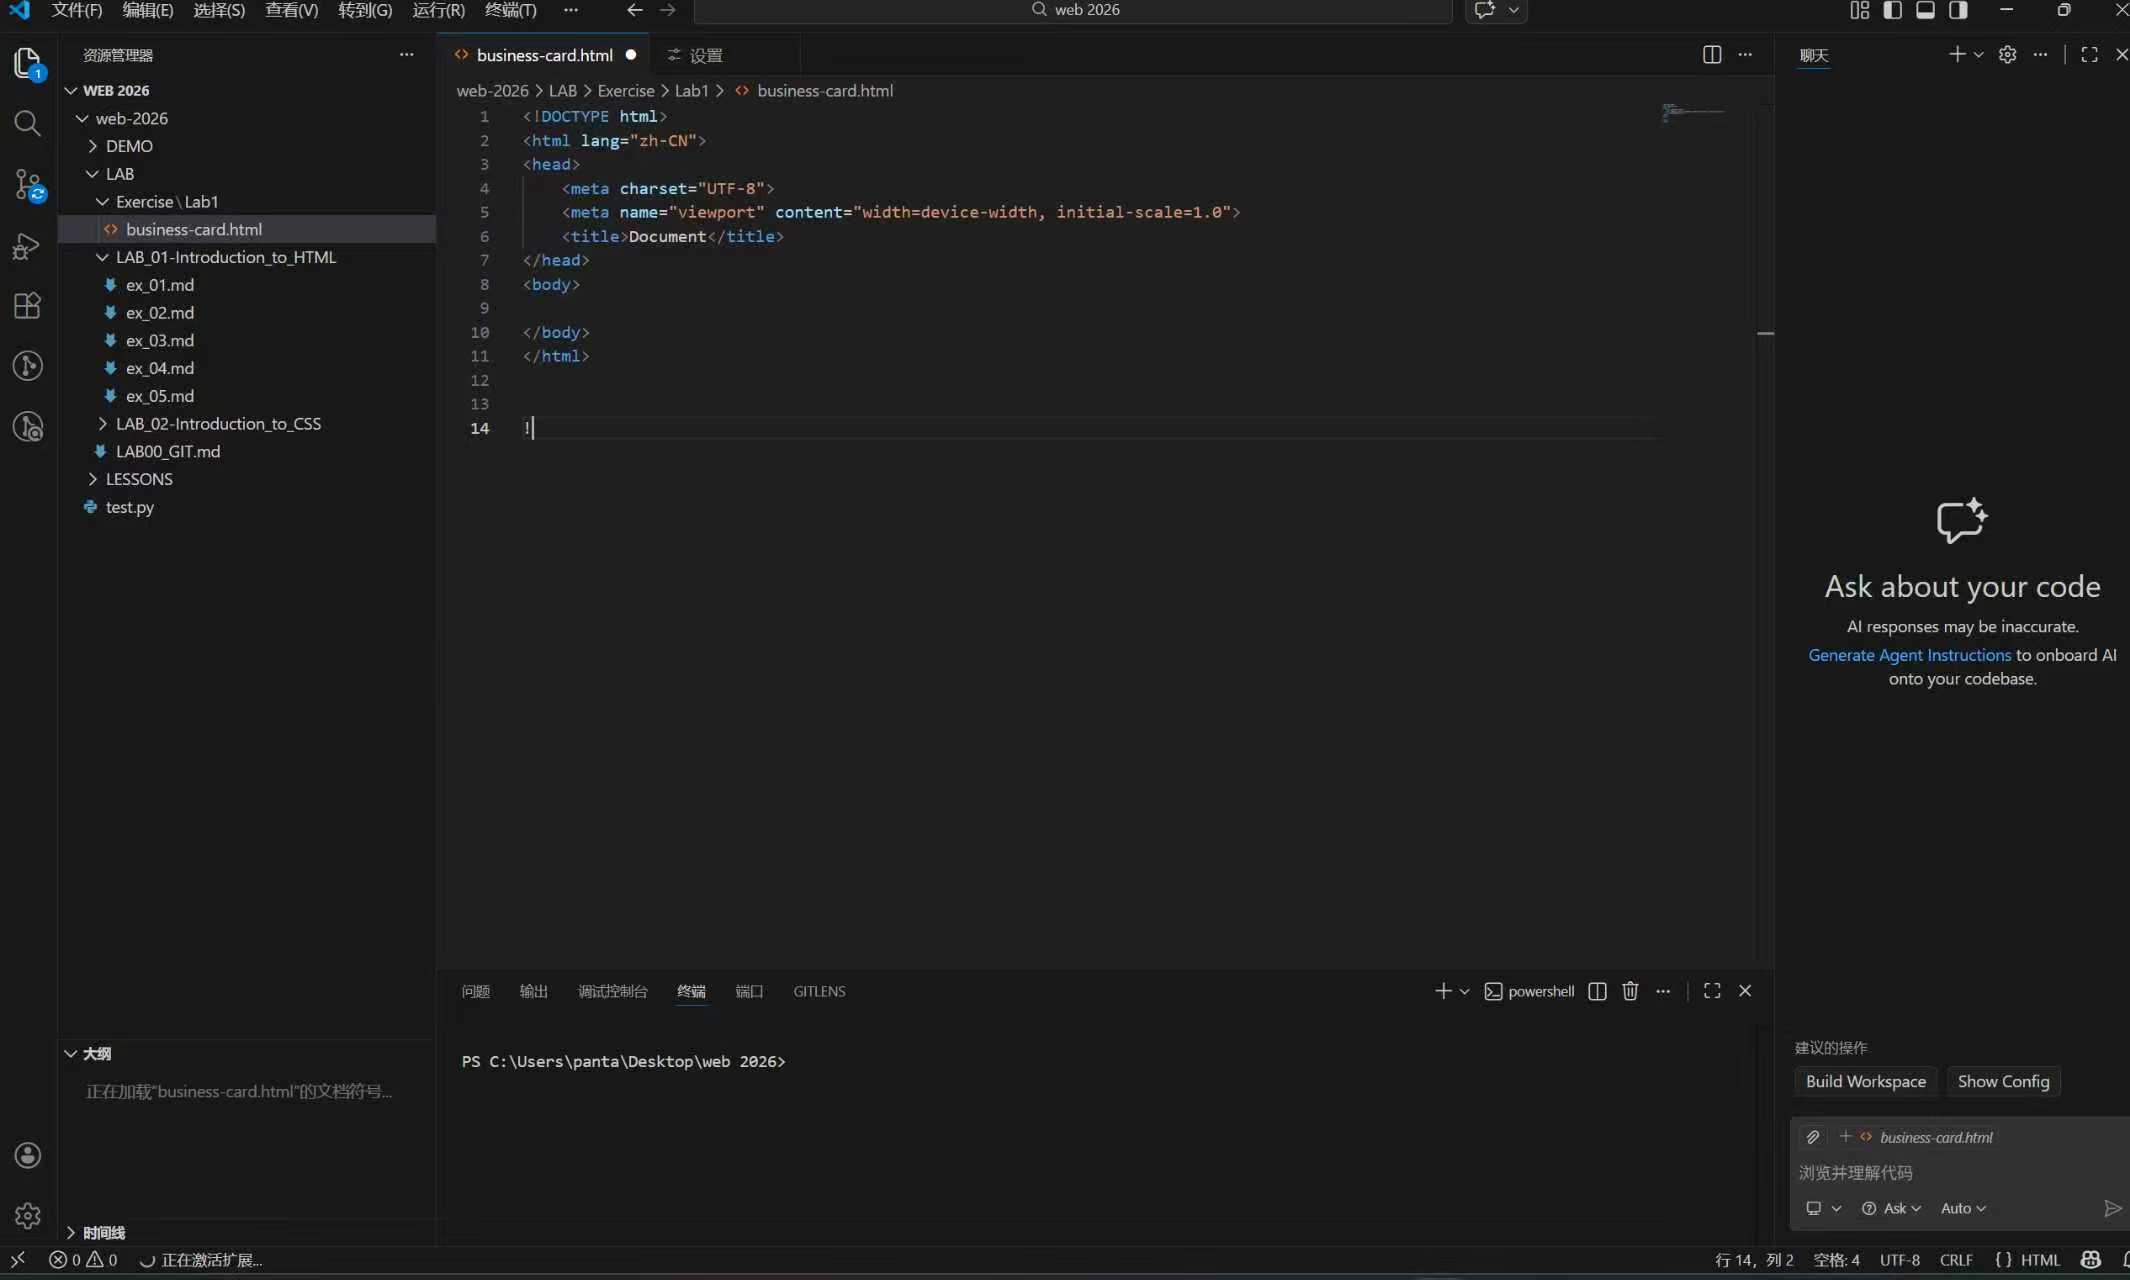Open the Accounts icon in activity bar
Viewport: 2130px width, 1280px height.
click(27, 1156)
